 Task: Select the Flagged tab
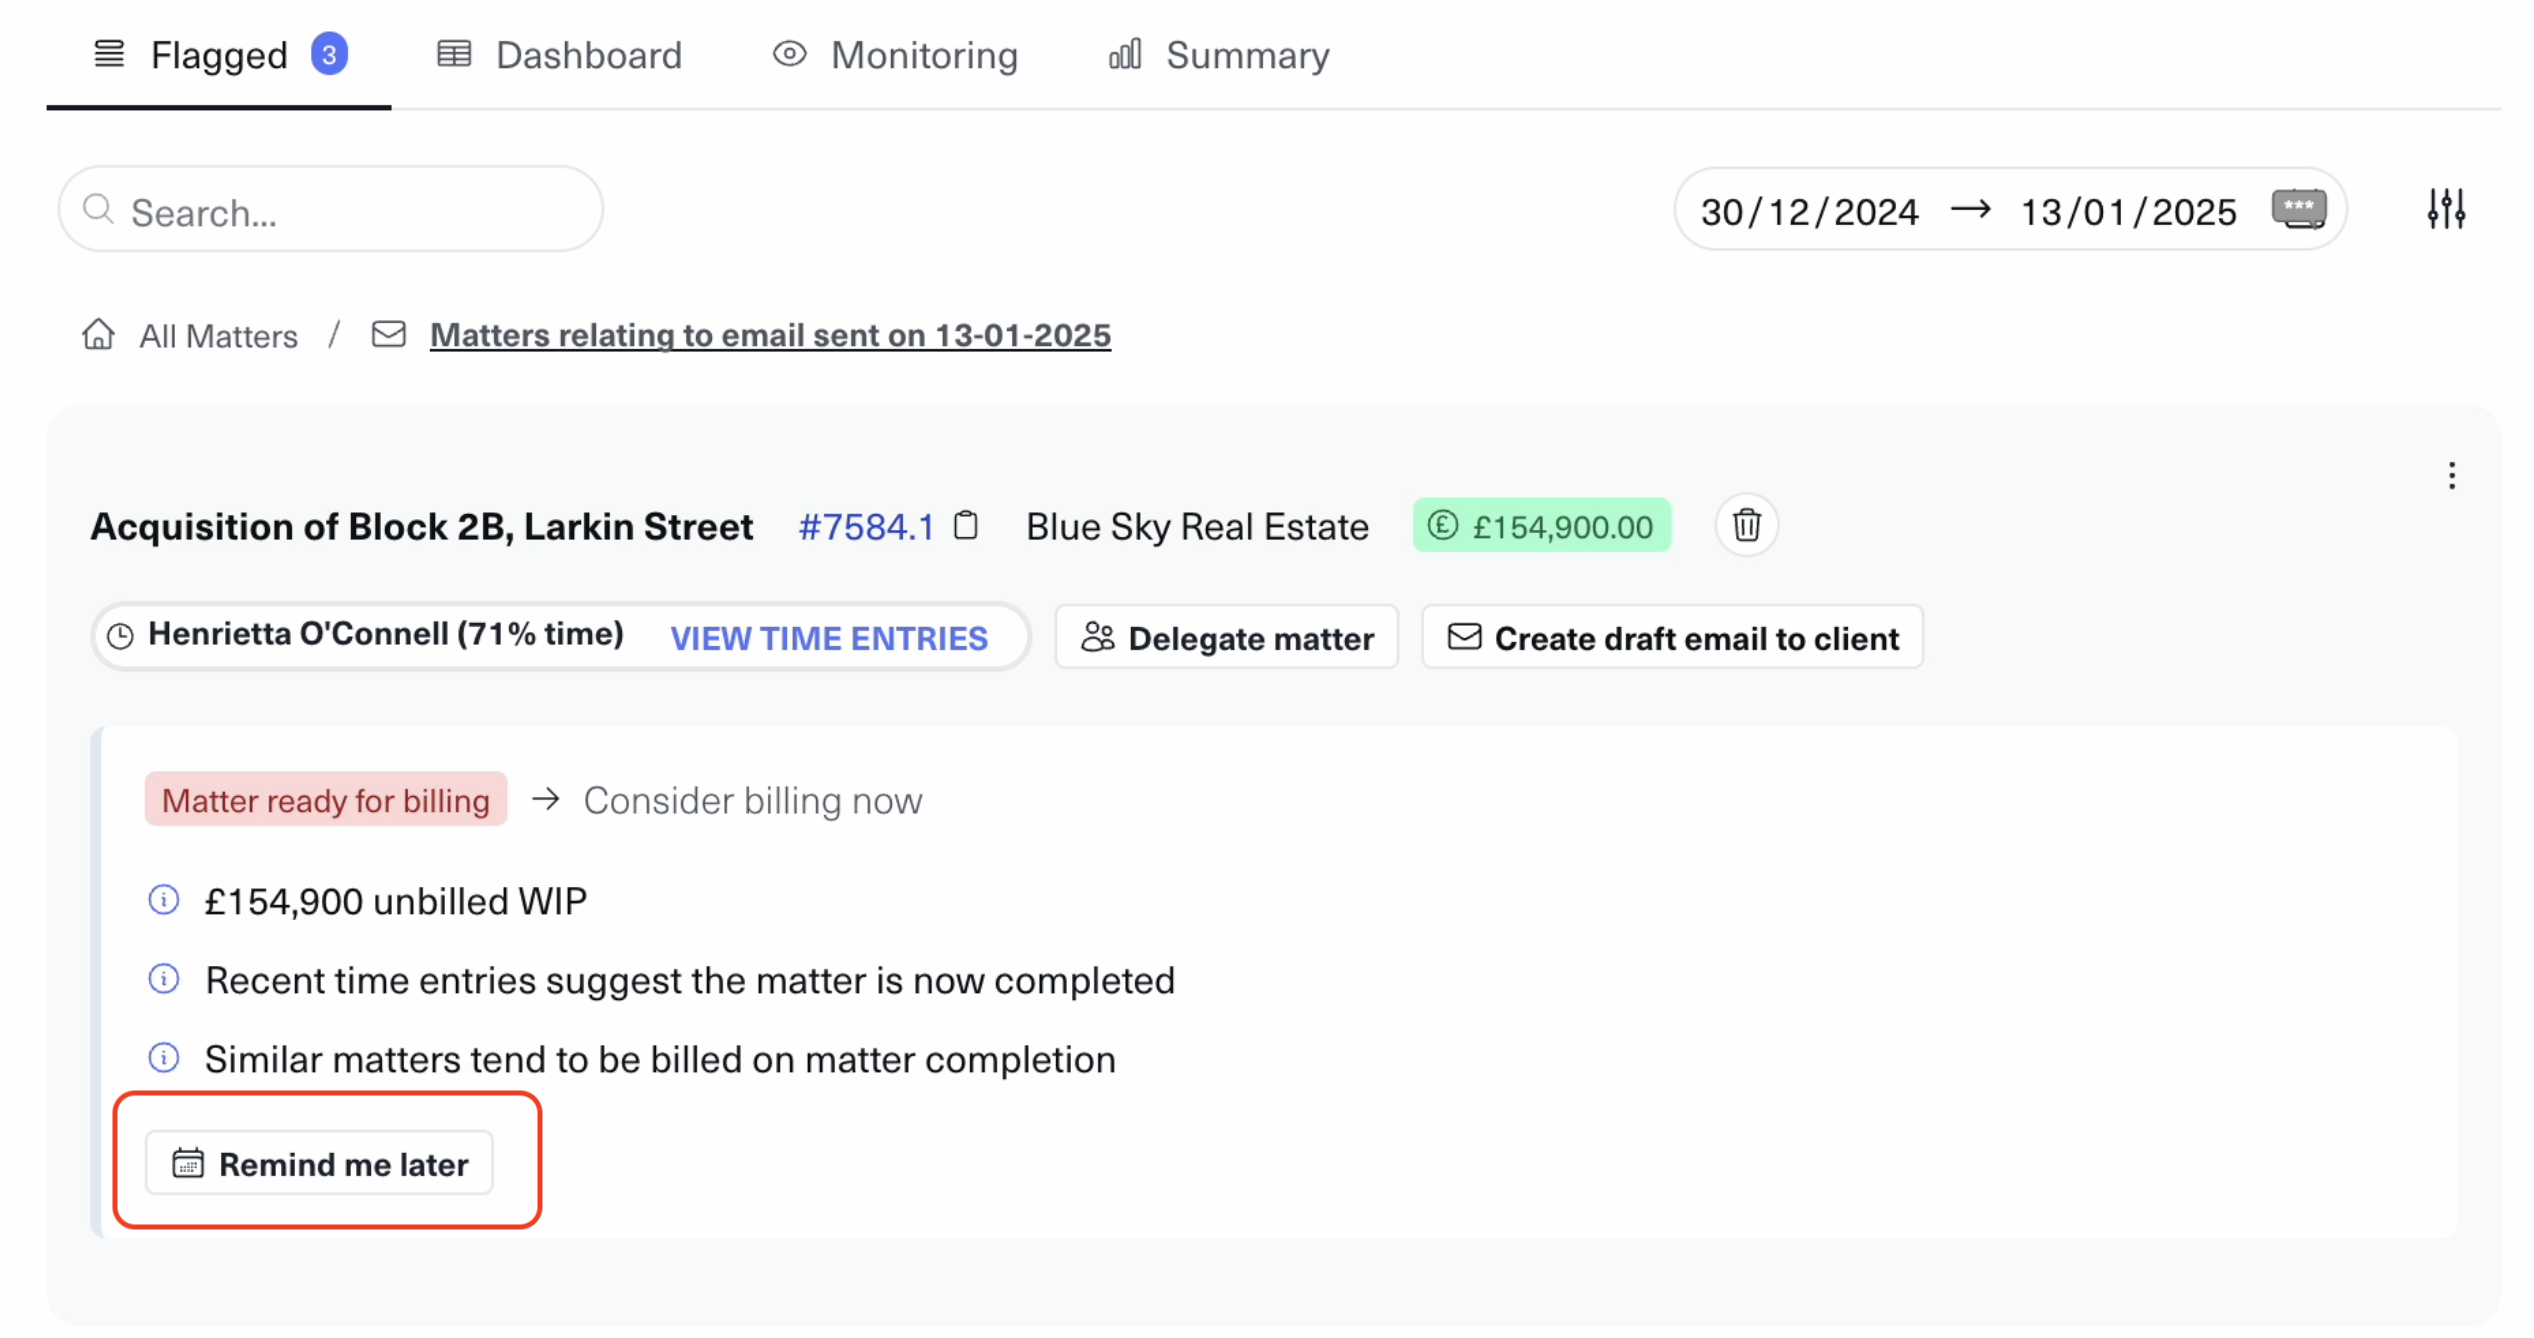(x=219, y=55)
